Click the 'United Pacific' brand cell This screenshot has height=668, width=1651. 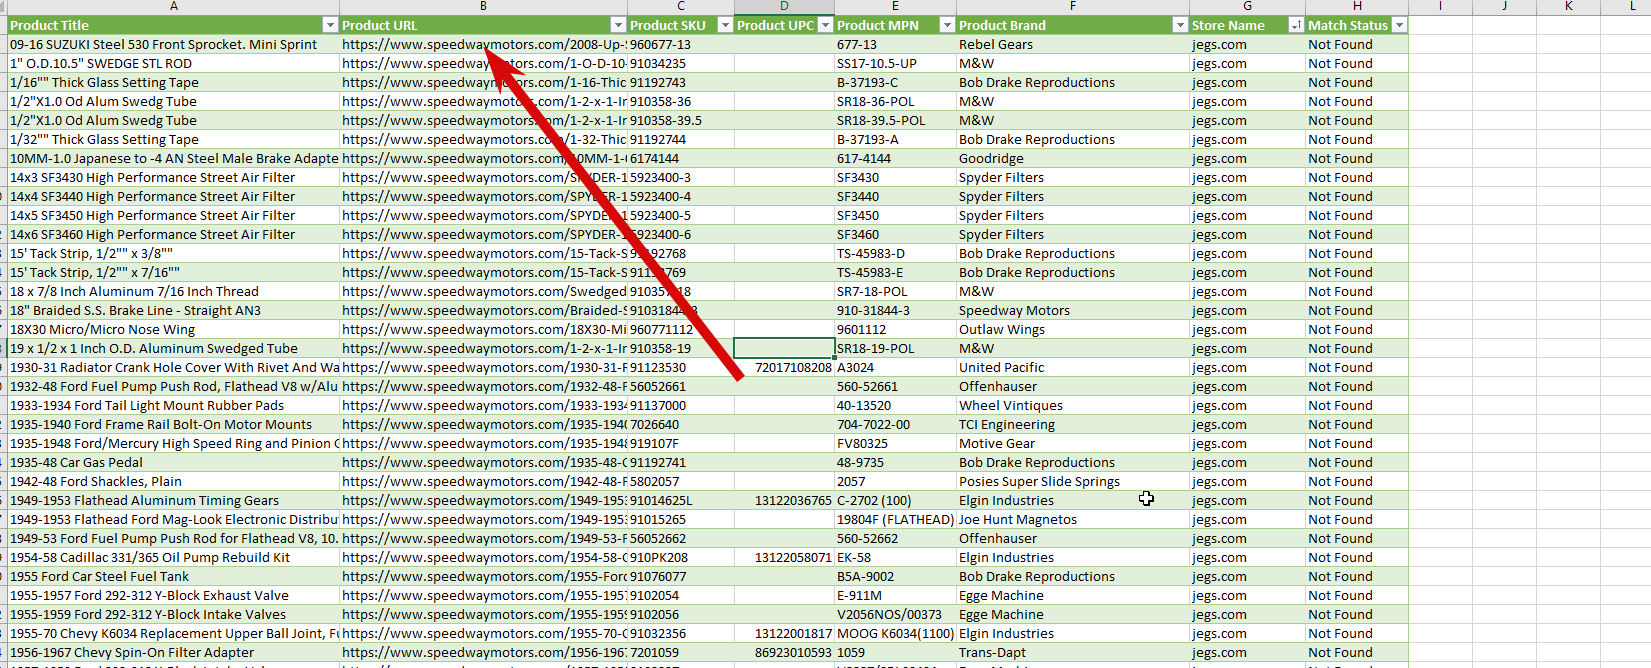[x=1073, y=367]
